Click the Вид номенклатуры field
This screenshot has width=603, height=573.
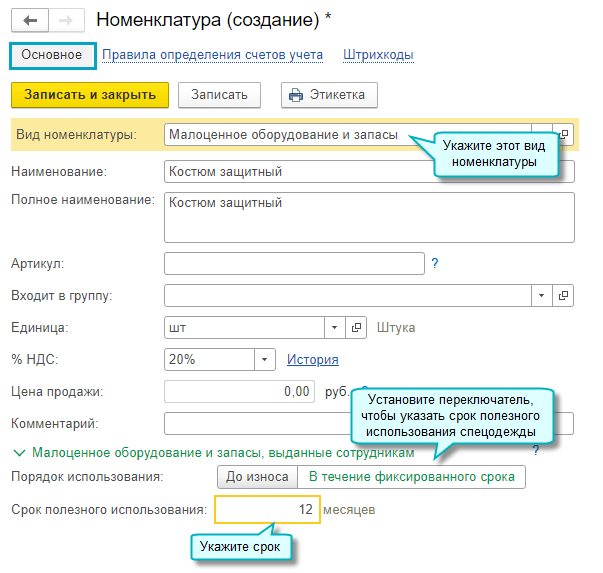click(x=348, y=135)
